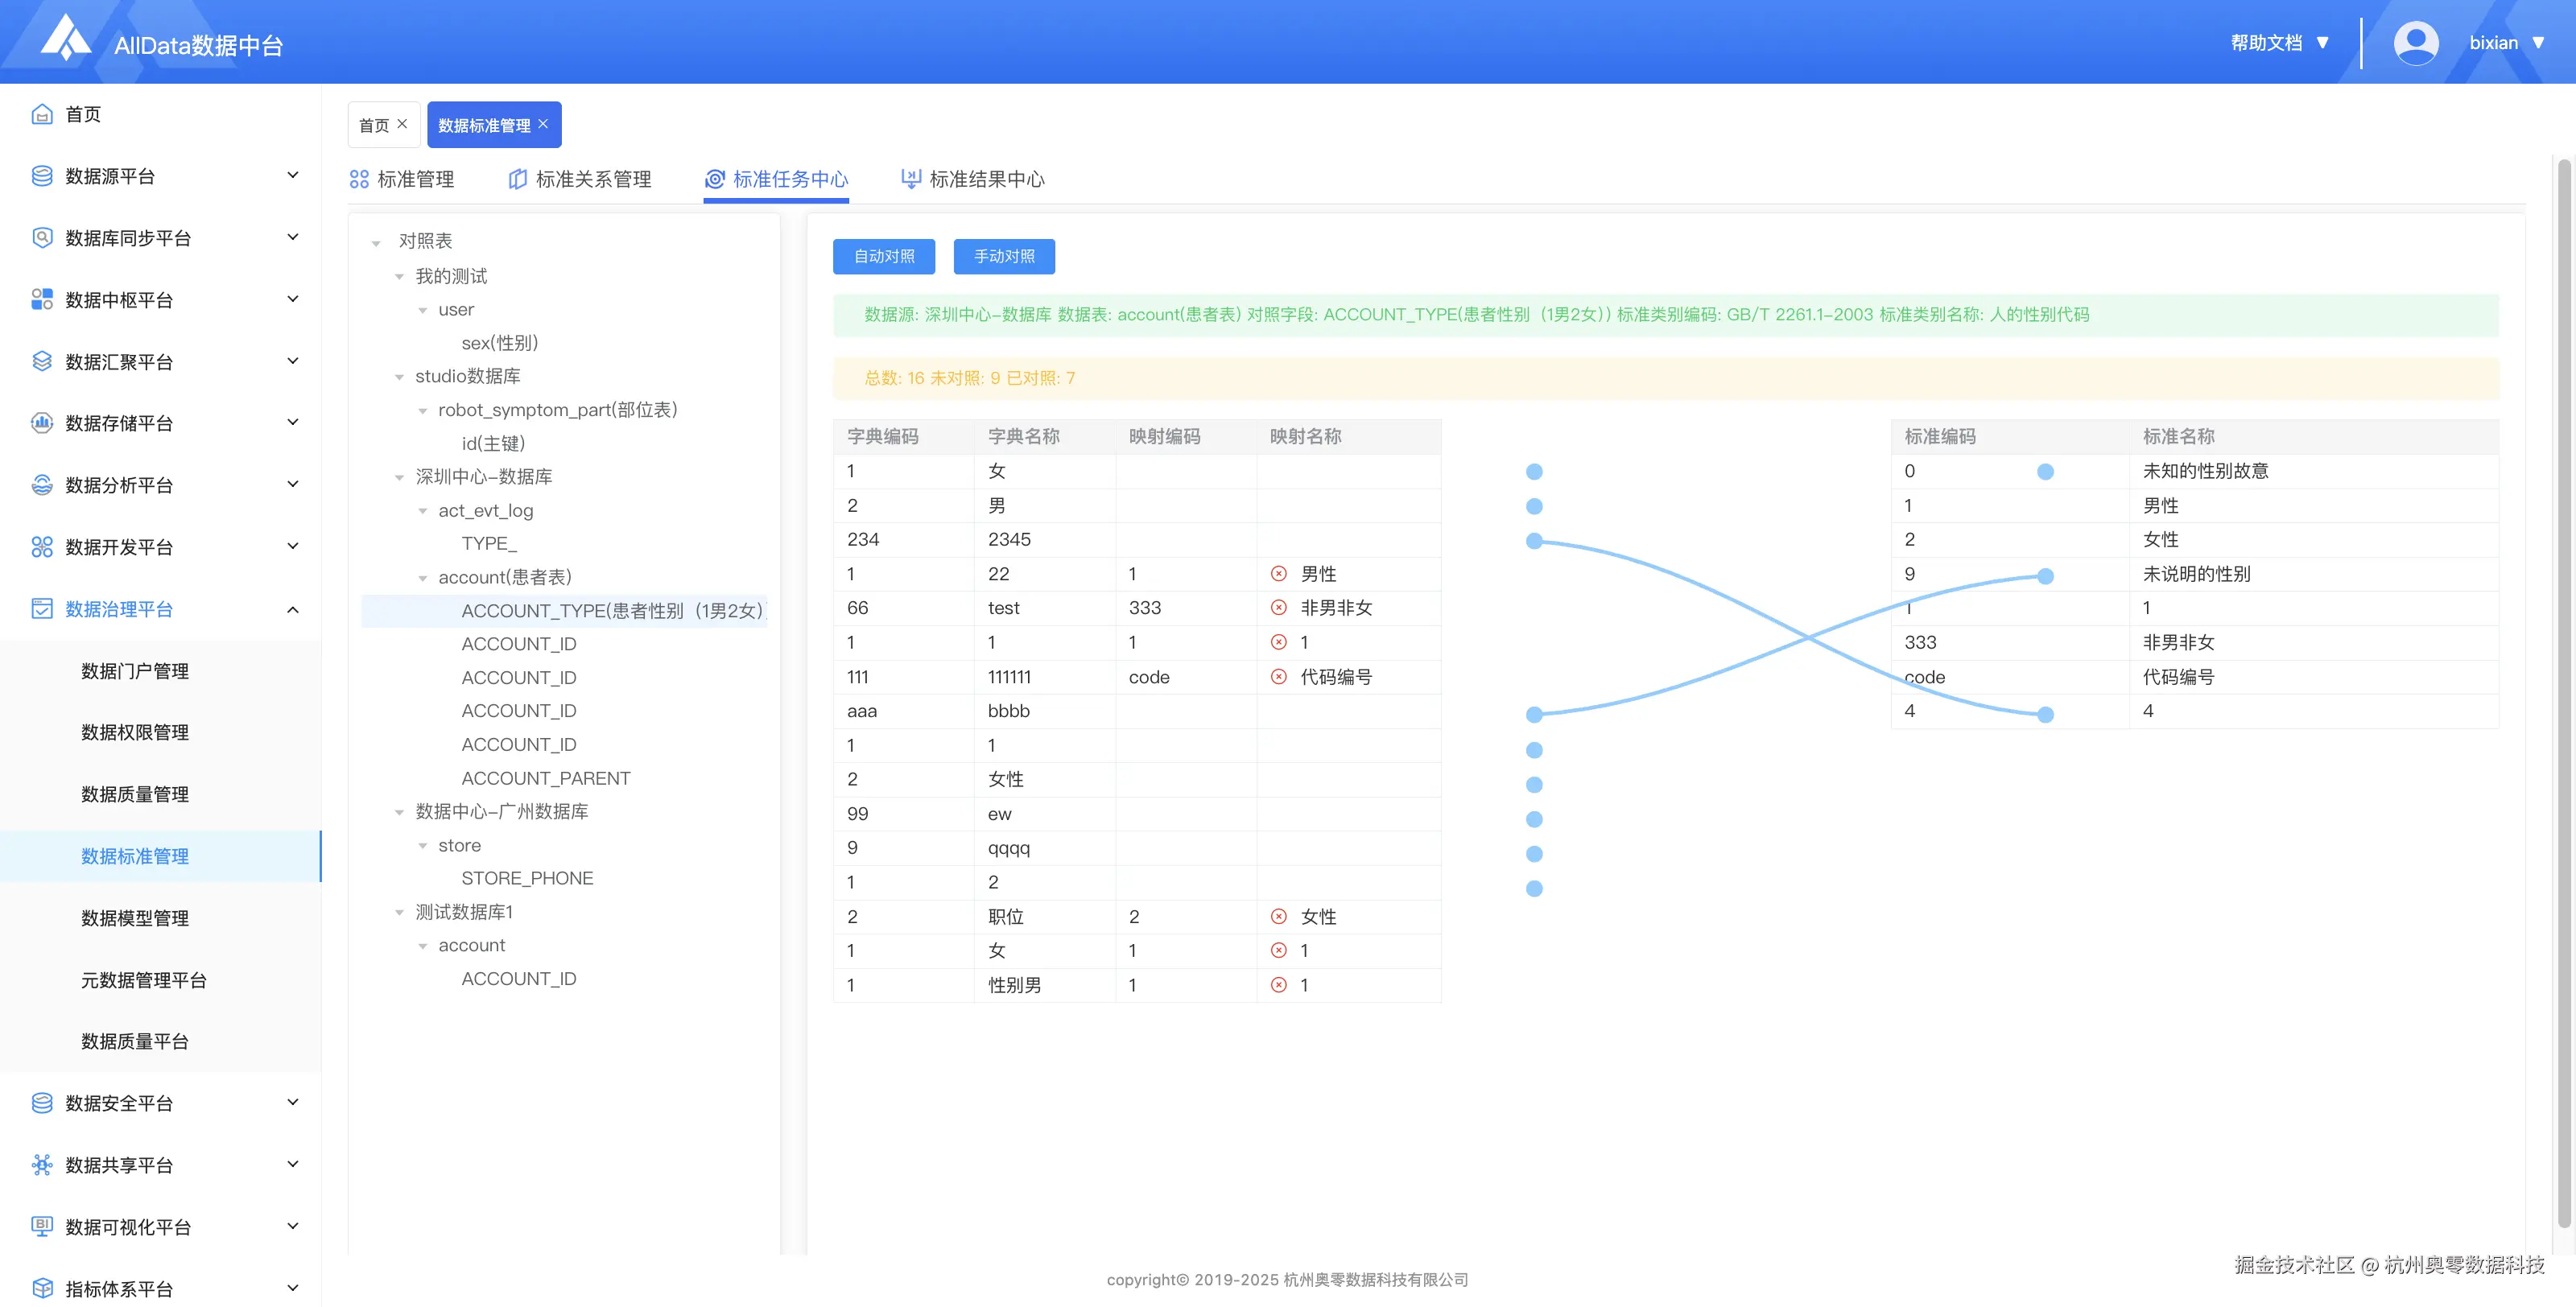Switch to 标准关系管理 tab

click(580, 179)
